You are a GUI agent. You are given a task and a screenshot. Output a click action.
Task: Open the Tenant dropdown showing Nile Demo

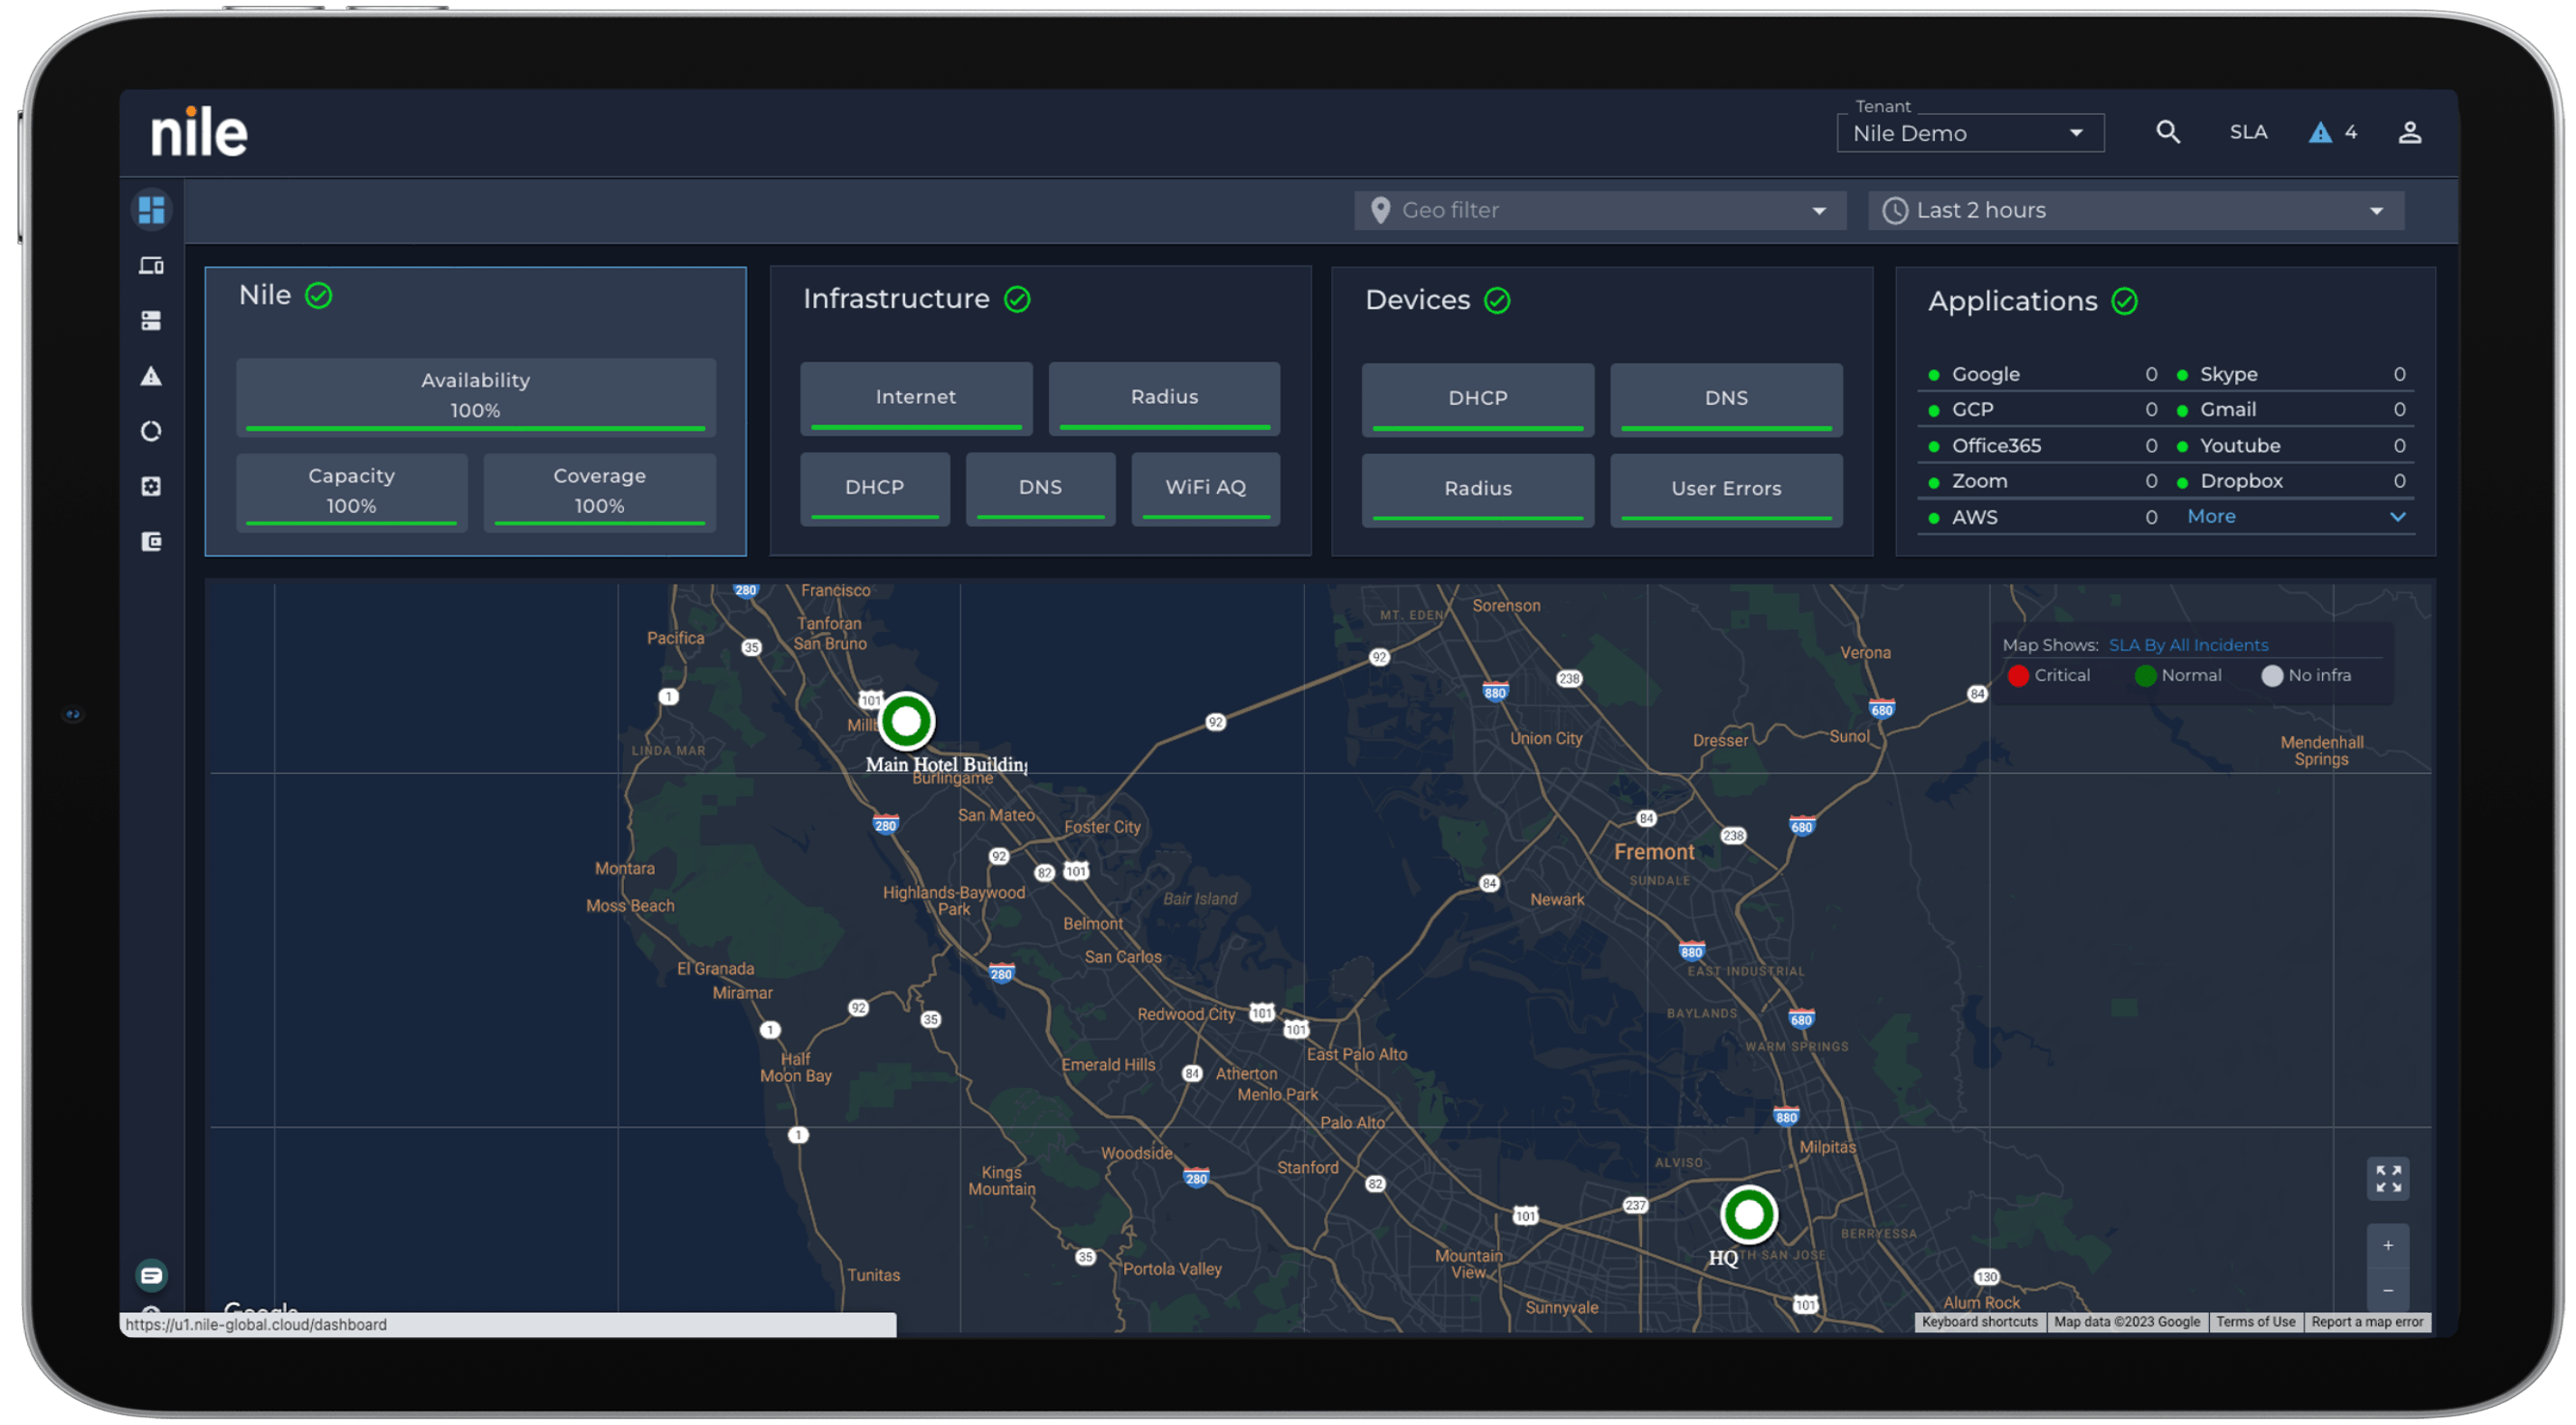tap(1969, 132)
